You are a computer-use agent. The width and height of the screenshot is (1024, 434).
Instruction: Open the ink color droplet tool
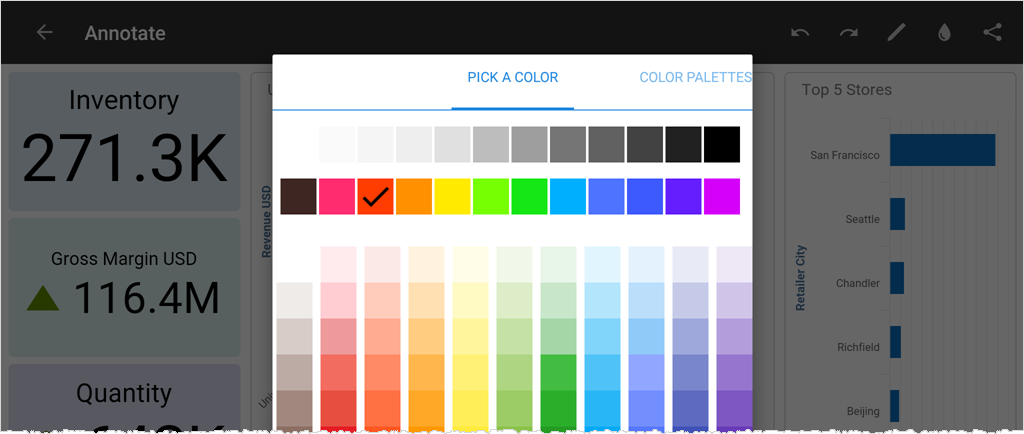944,33
